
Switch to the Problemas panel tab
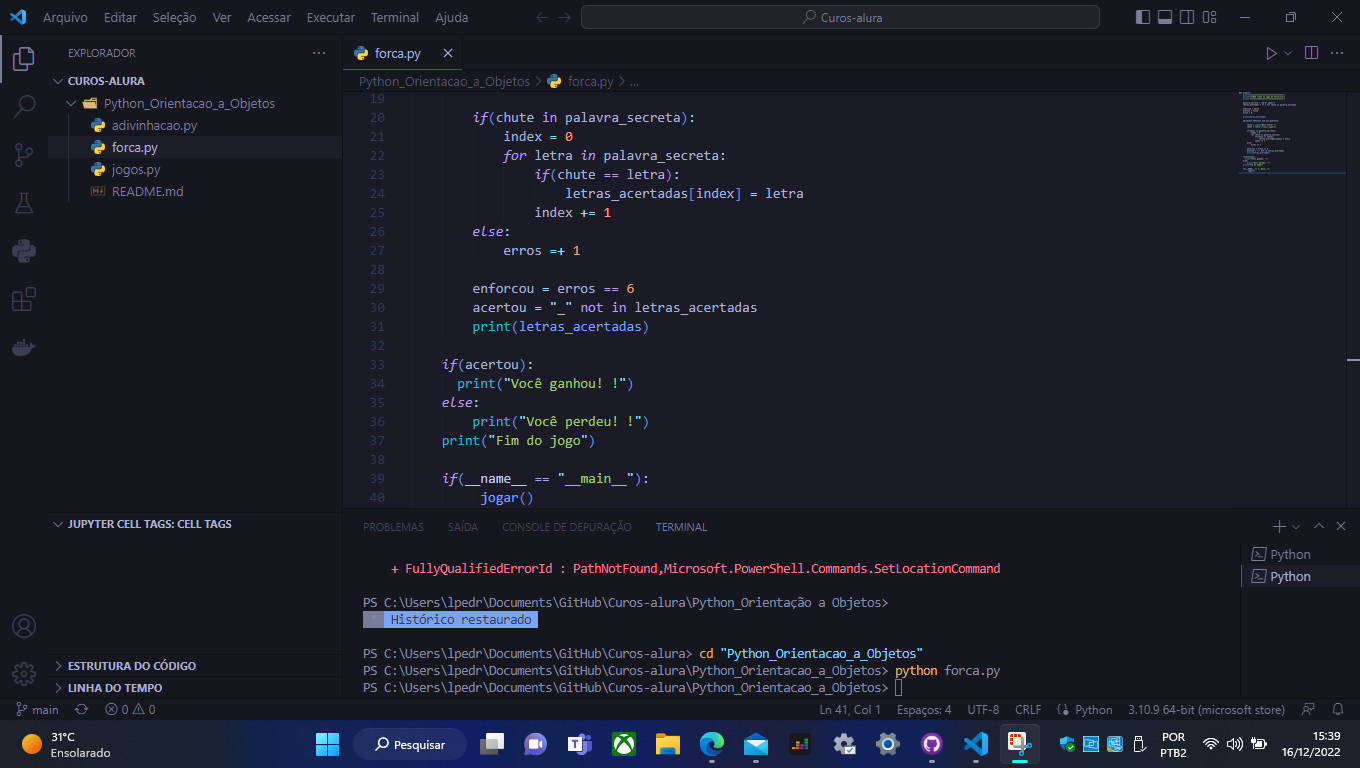(x=393, y=527)
